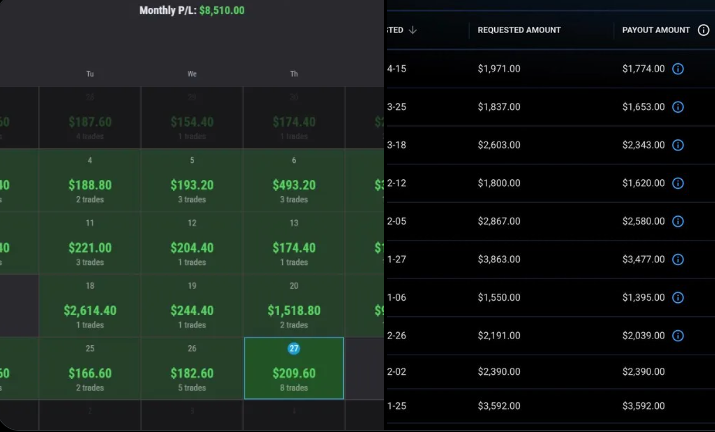Screen dimensions: 715x432
Task: Click payout amount $2,039.00
Action: point(643,335)
